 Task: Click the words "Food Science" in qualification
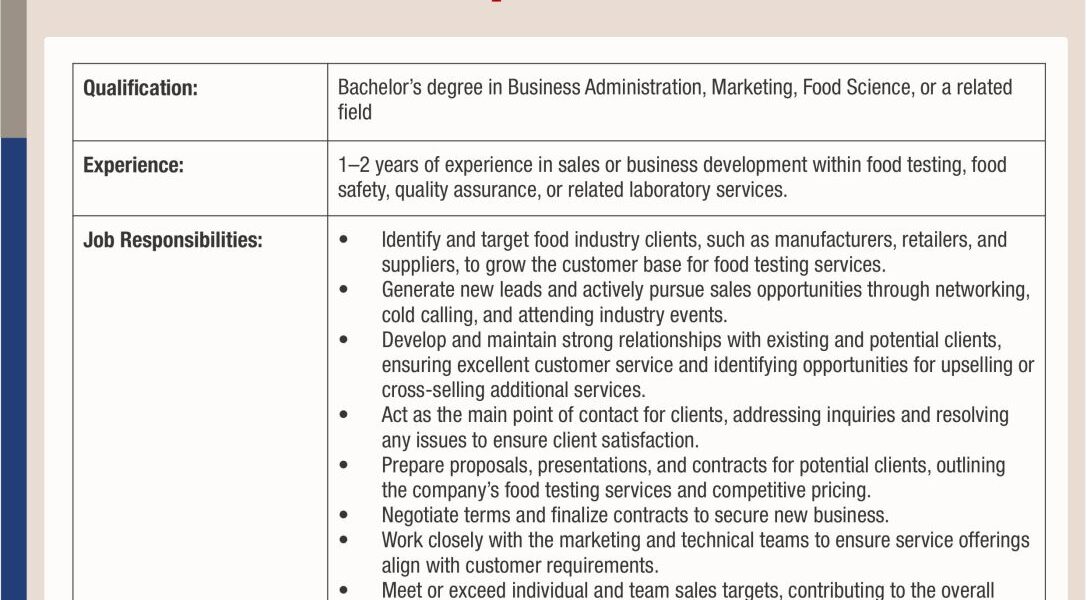click(x=857, y=88)
